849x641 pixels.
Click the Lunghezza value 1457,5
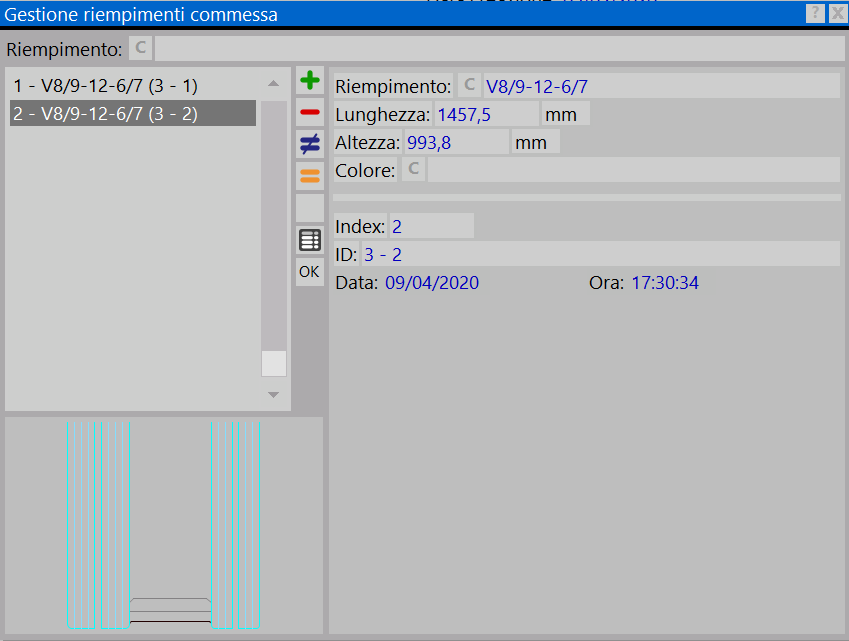click(486, 115)
